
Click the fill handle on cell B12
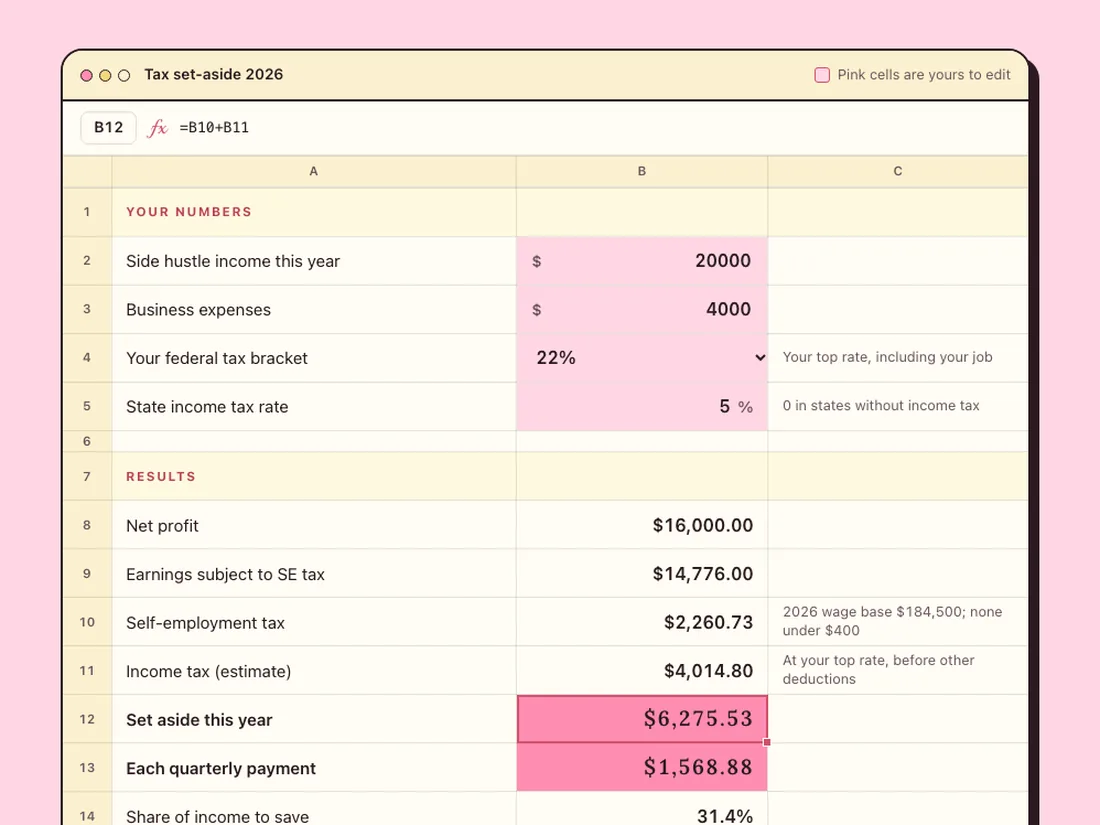click(767, 742)
